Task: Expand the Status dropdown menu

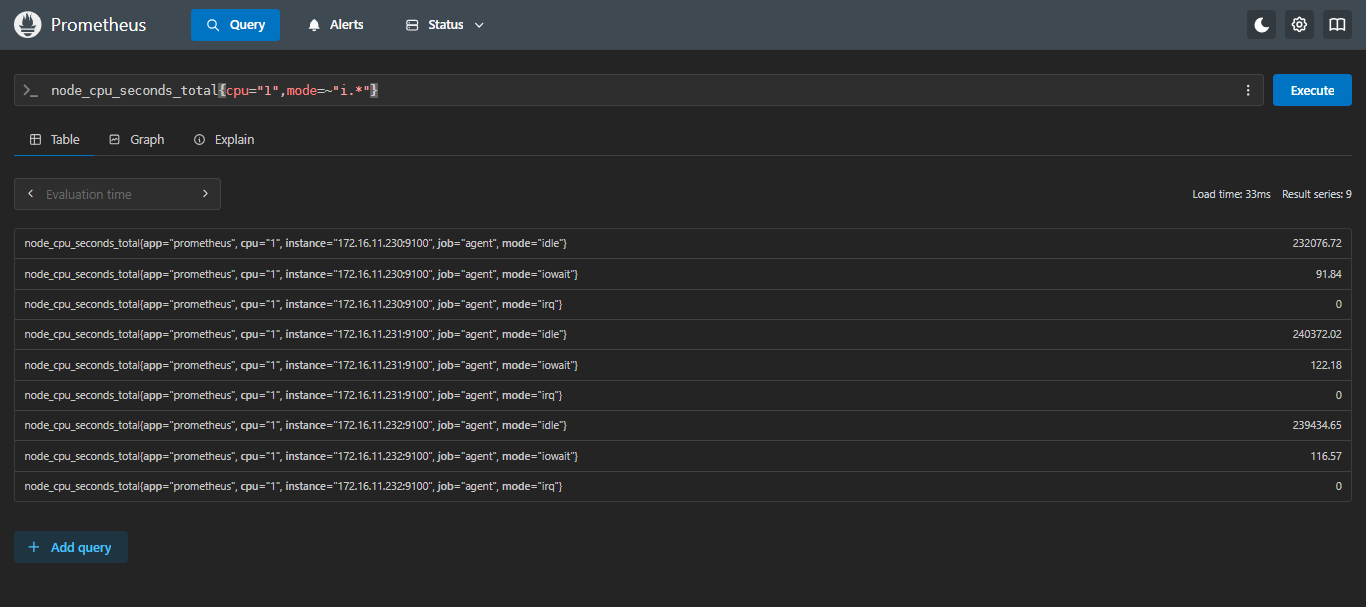Action: click(445, 25)
